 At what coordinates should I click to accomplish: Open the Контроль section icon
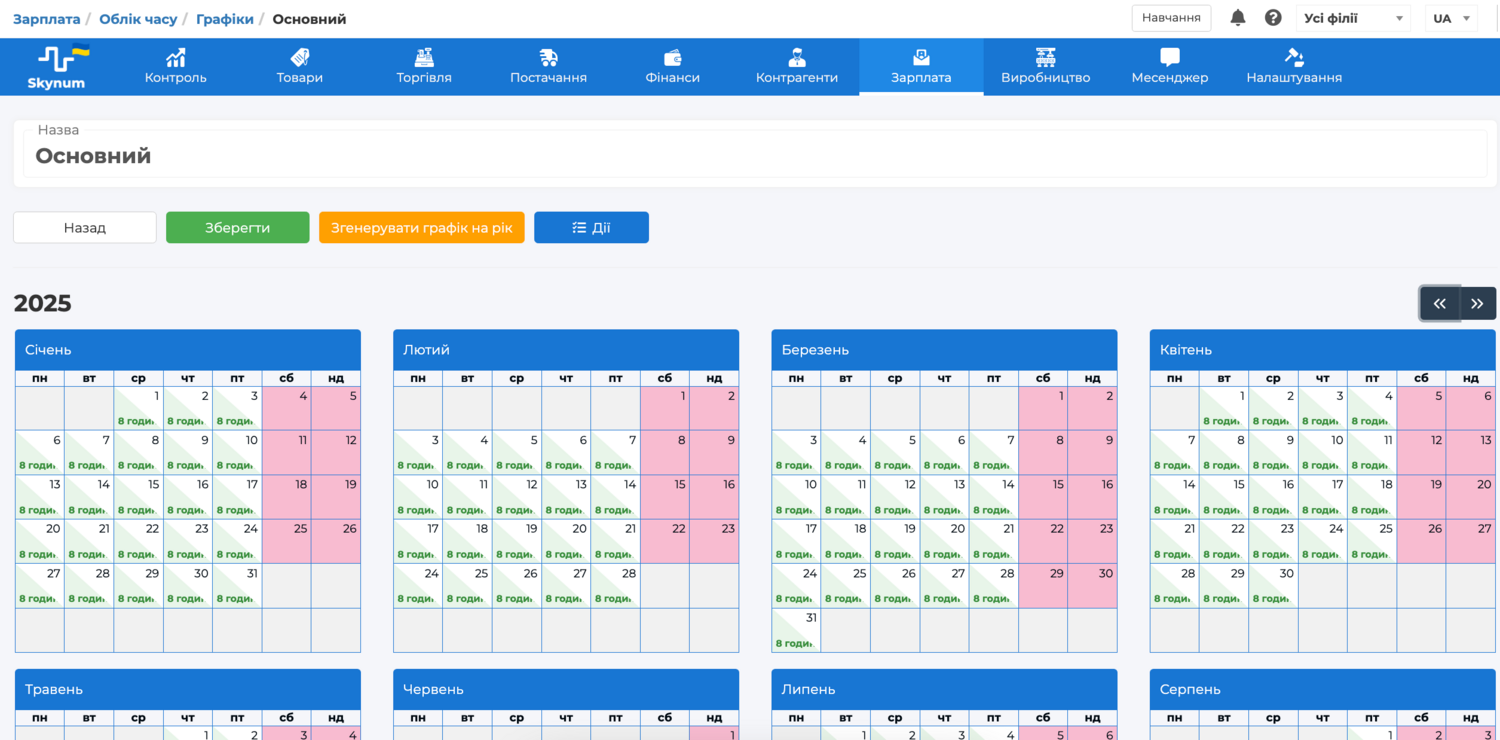pos(176,57)
